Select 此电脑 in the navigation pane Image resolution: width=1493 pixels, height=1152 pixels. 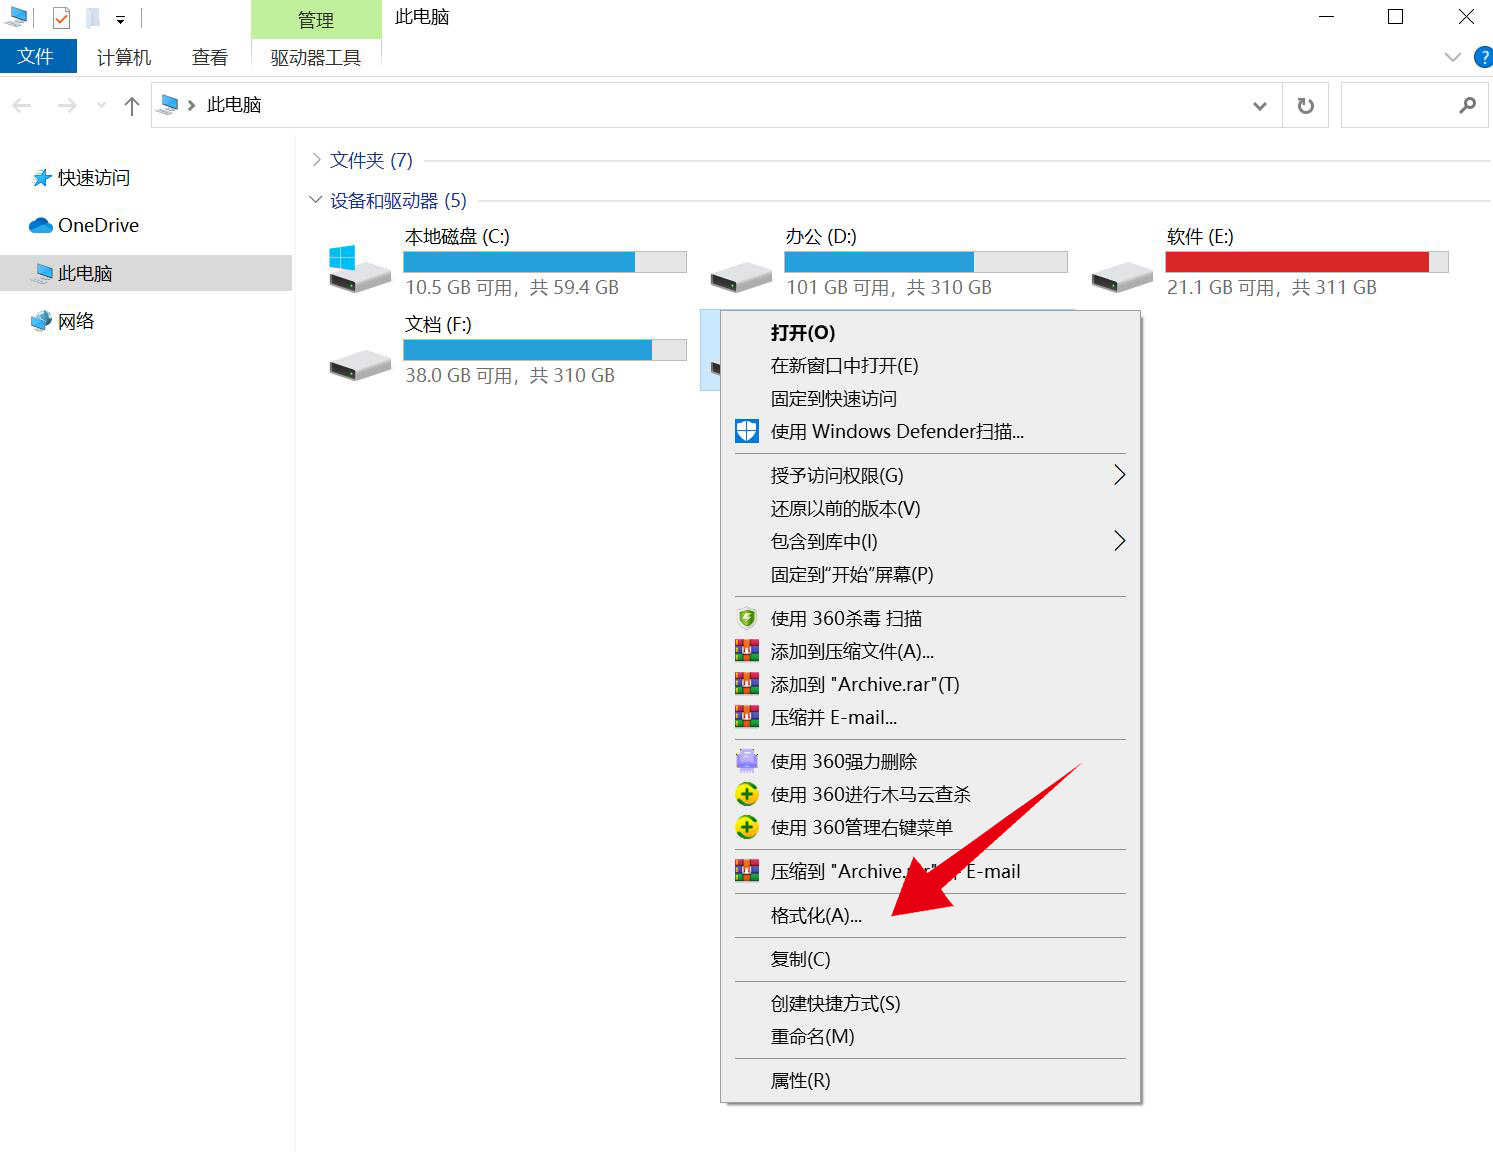[146, 273]
